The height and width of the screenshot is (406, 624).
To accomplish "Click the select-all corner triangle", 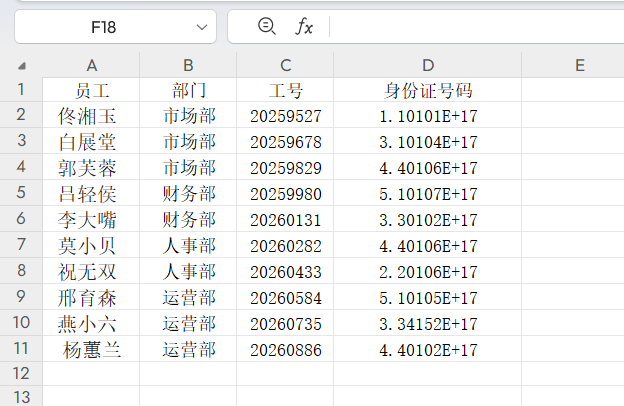I will (x=23, y=66).
